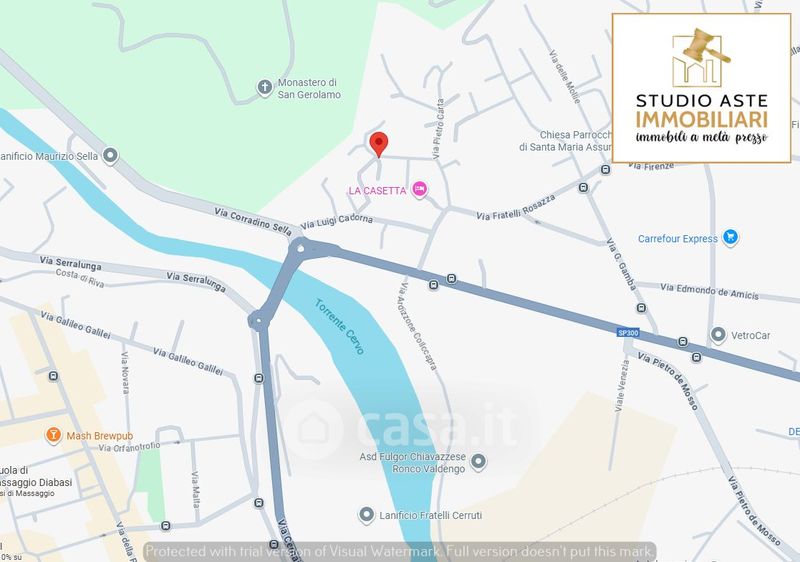Select the Via Fratelli Rosazza street label
The width and height of the screenshot is (800, 562).
[515, 208]
